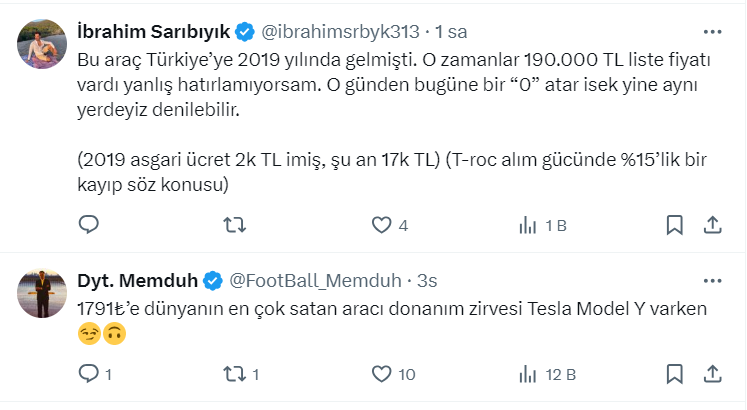Share İbrahim Sarıbıyık's tweet
Image resolution: width=747 pixels, height=410 pixels.
[x=712, y=226]
